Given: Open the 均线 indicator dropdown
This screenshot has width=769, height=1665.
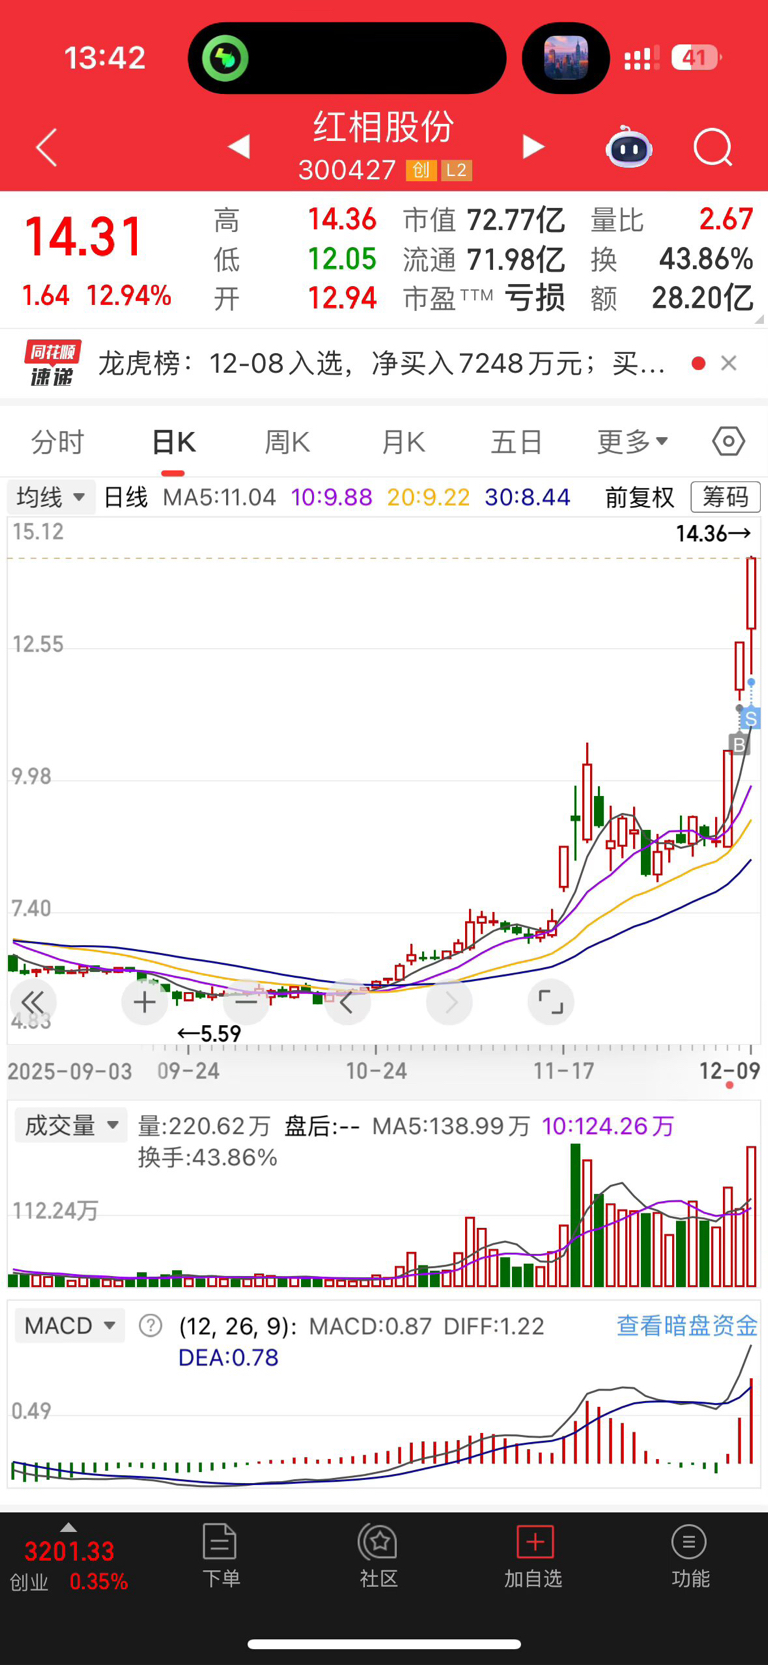Looking at the screenshot, I should click(x=51, y=497).
